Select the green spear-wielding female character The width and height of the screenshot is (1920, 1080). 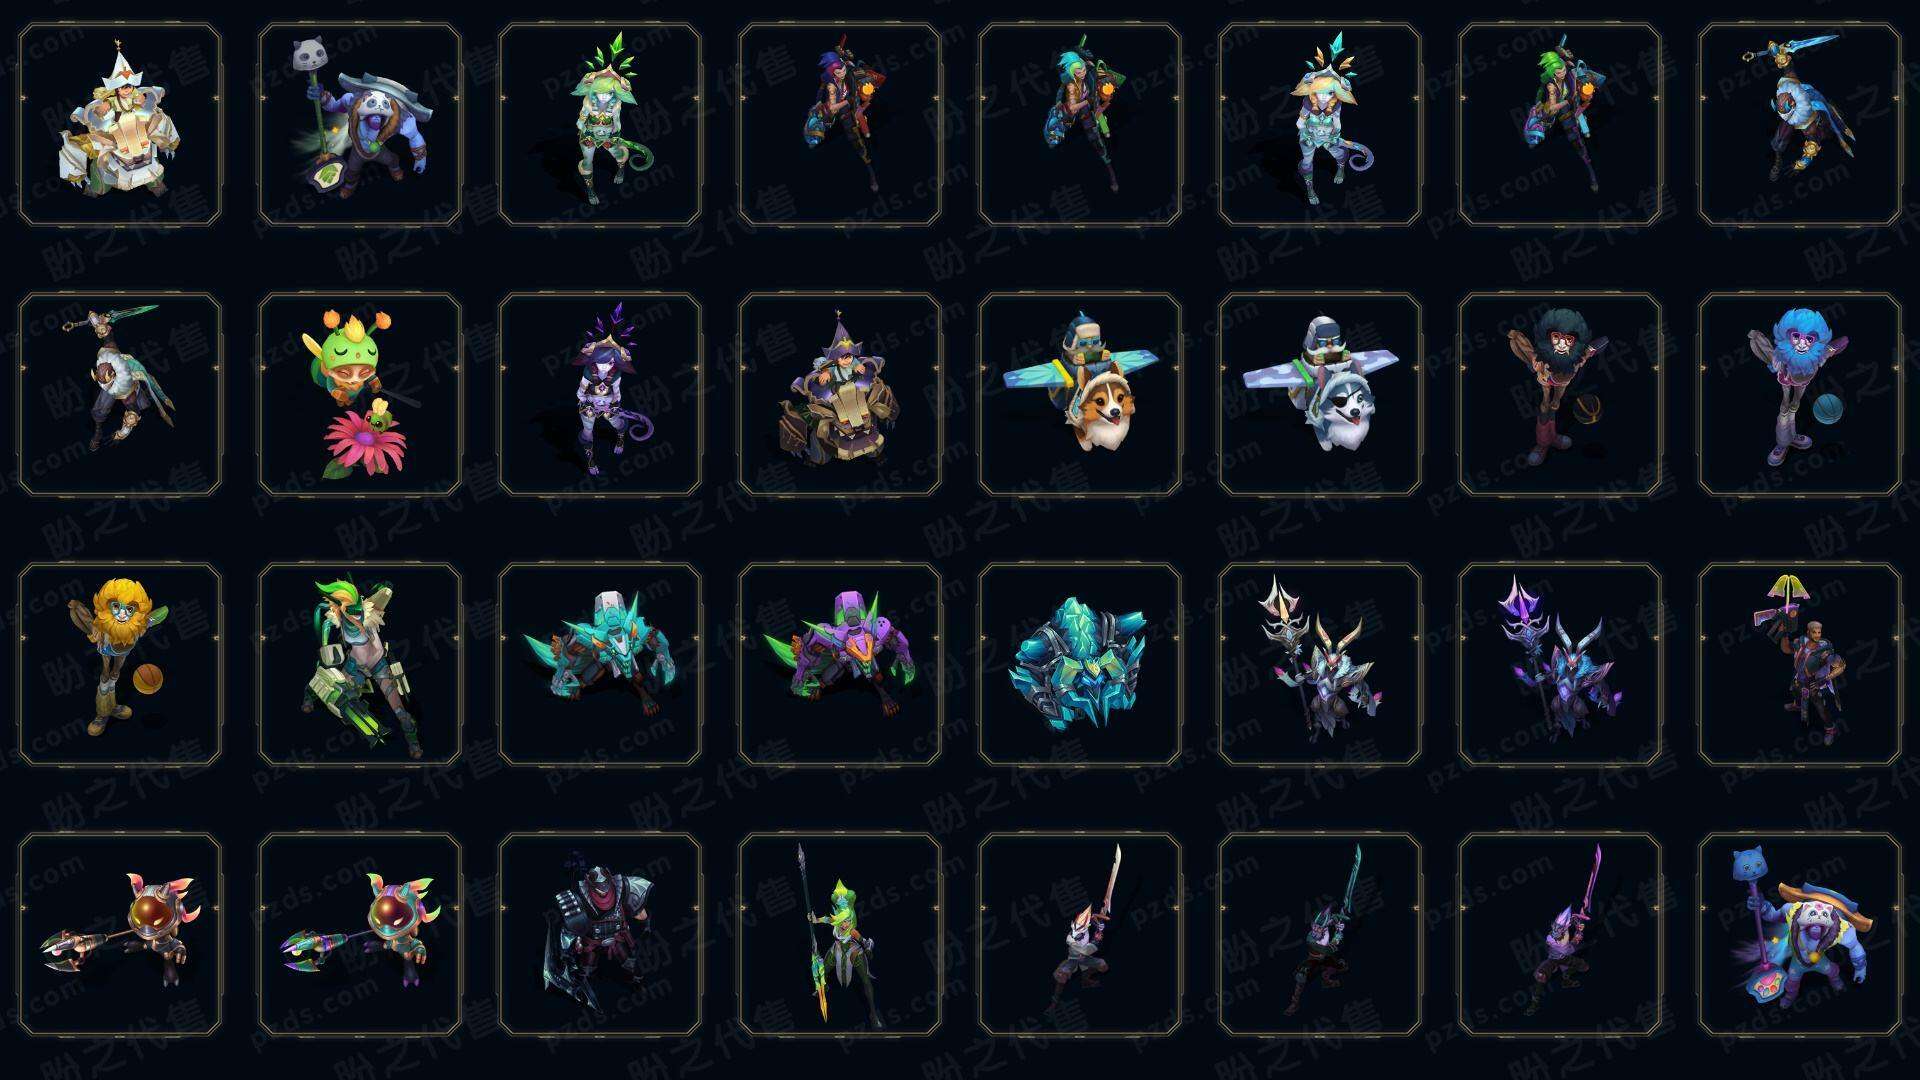point(840,934)
